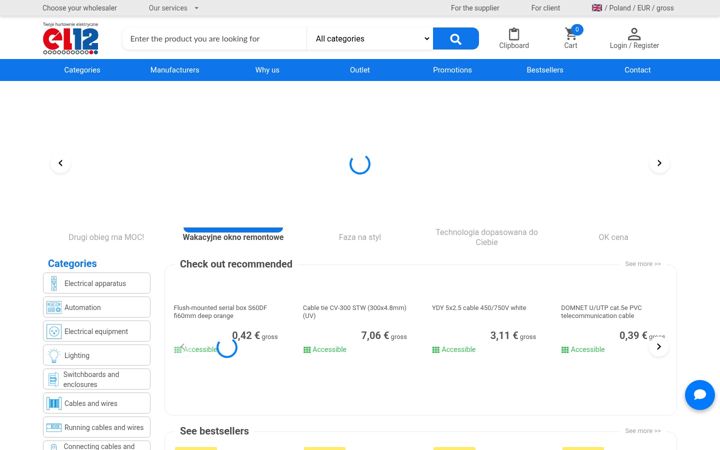The height and width of the screenshot is (450, 720).
Task: Go to Why us page
Action: [267, 70]
